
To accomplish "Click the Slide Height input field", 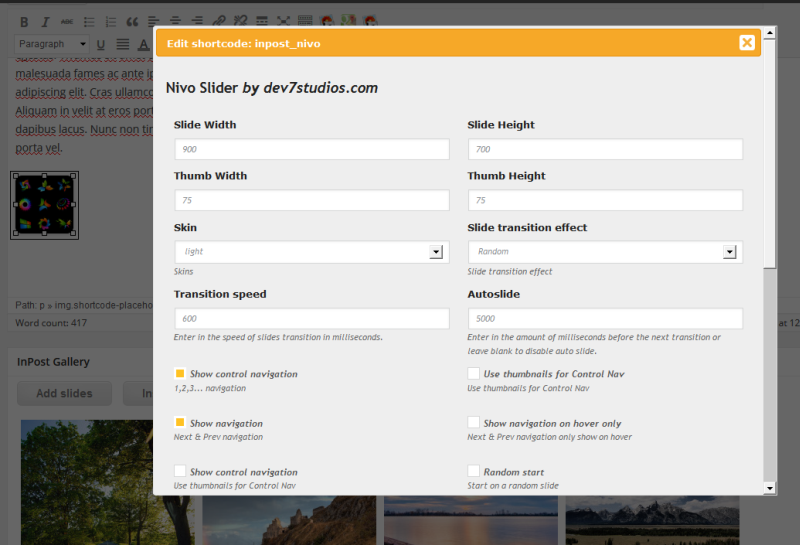I will 605,150.
